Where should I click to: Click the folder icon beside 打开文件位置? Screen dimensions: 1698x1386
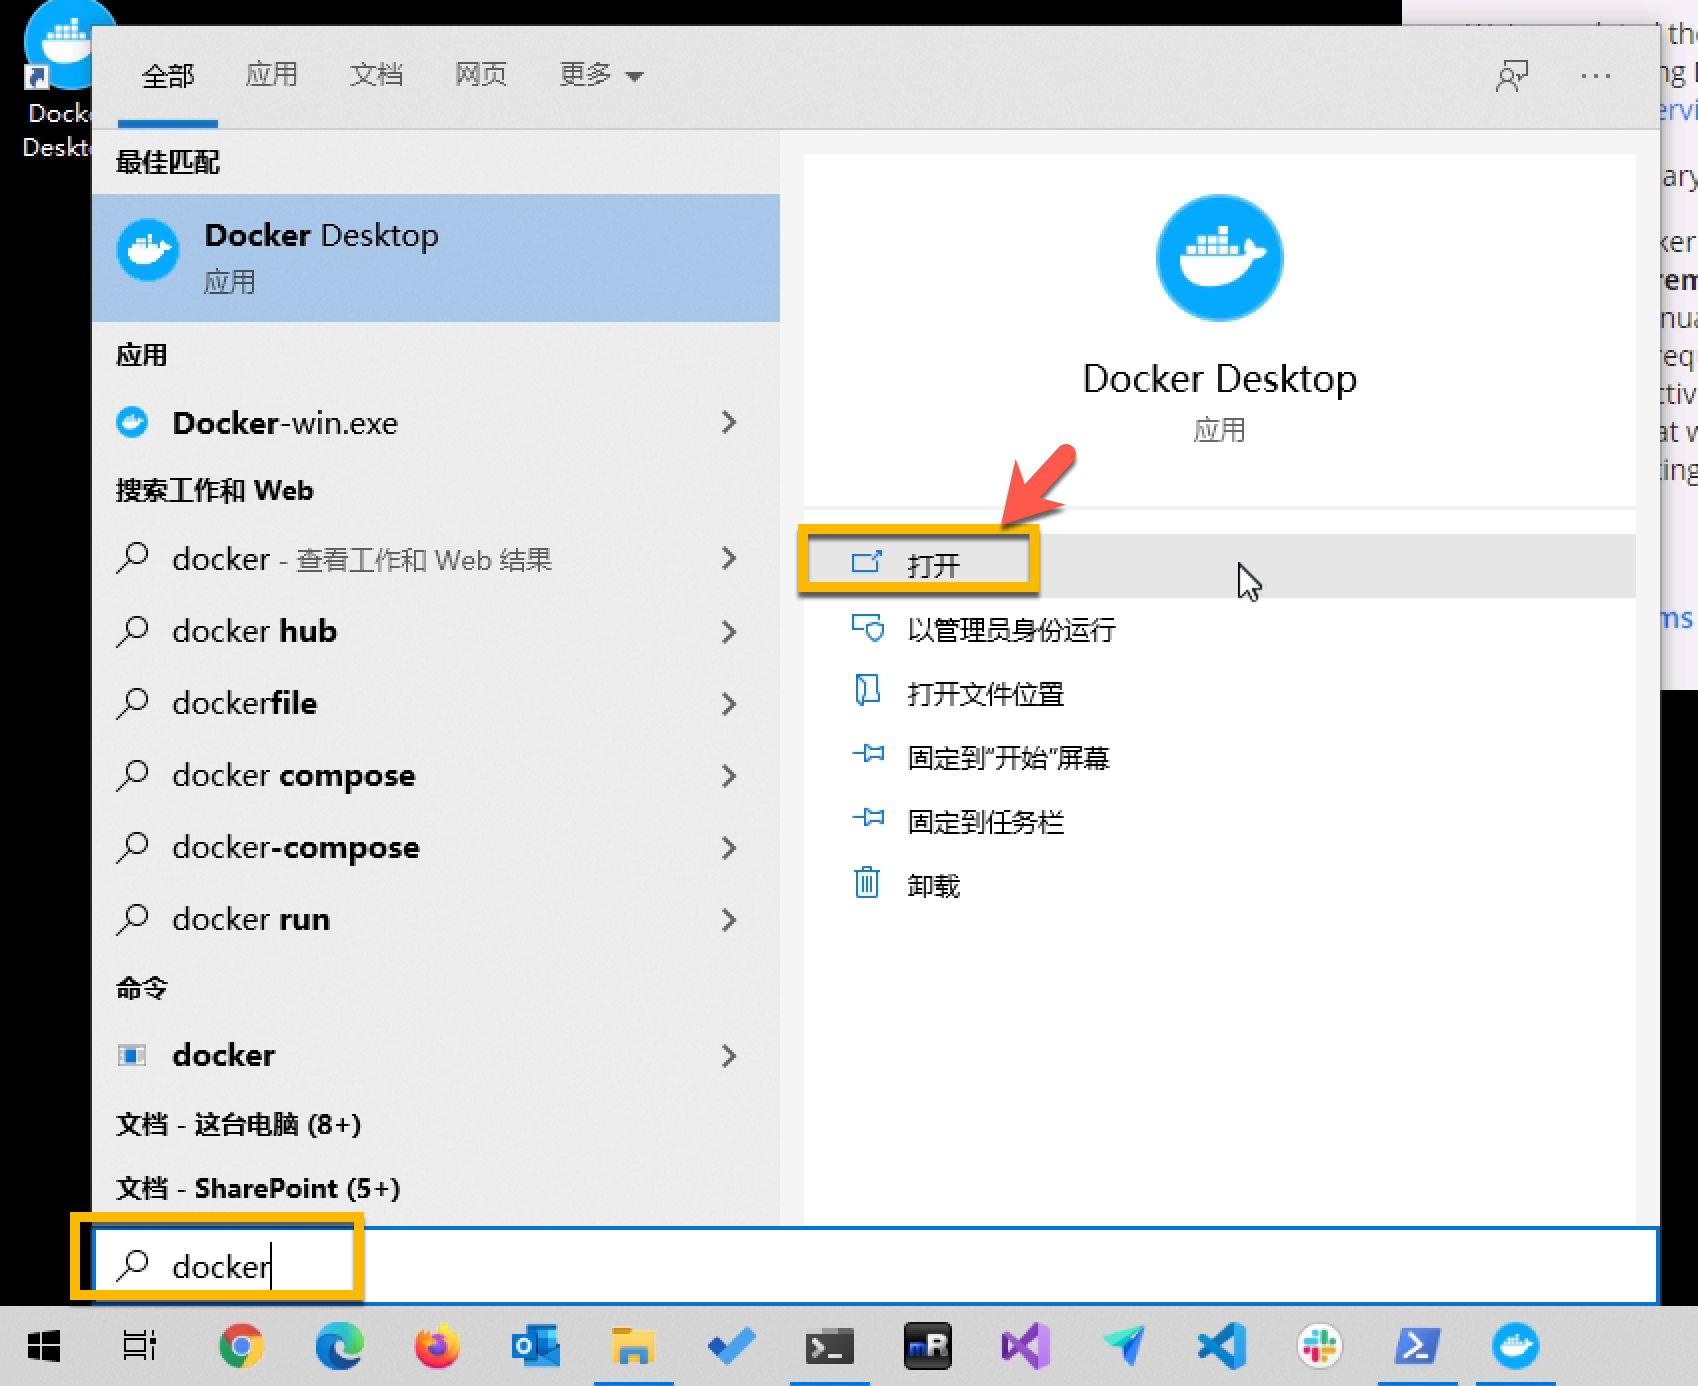coord(867,691)
